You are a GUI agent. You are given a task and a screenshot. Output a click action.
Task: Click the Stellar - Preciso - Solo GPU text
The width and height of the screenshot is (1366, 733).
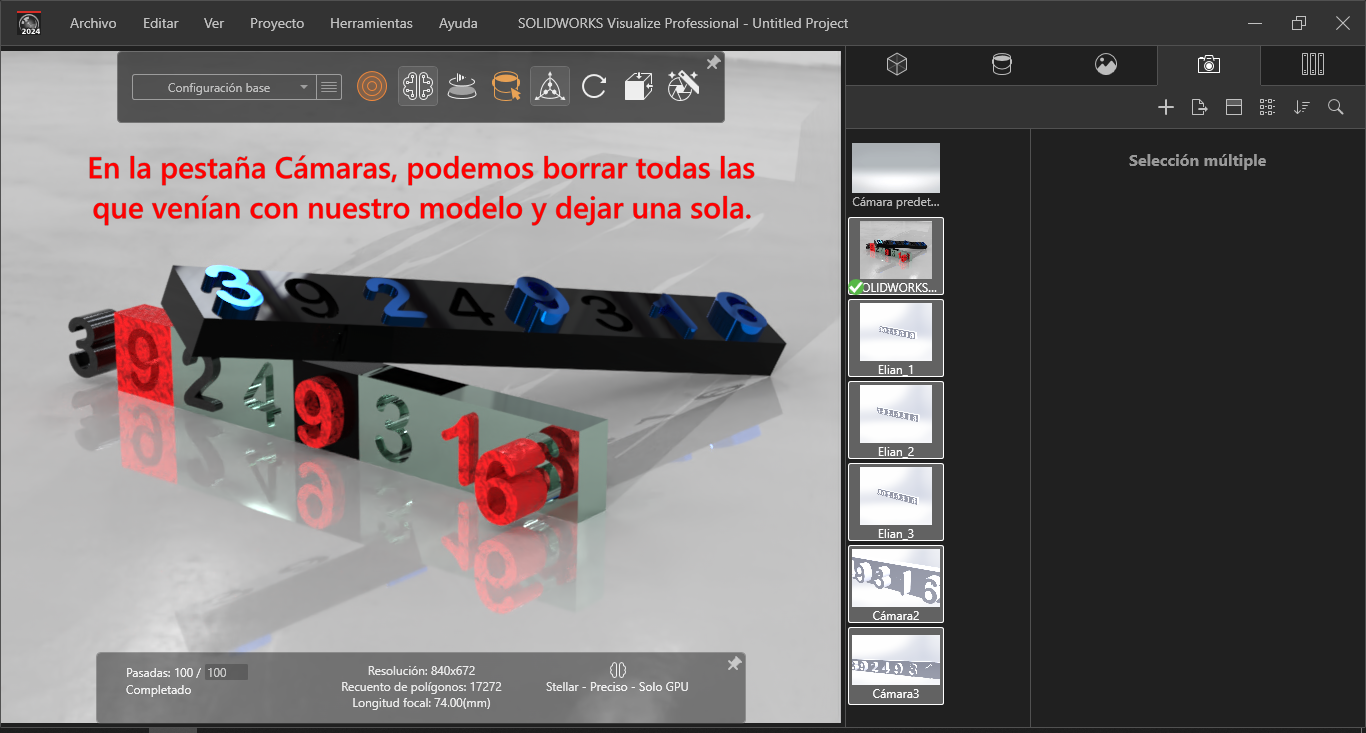(x=617, y=687)
